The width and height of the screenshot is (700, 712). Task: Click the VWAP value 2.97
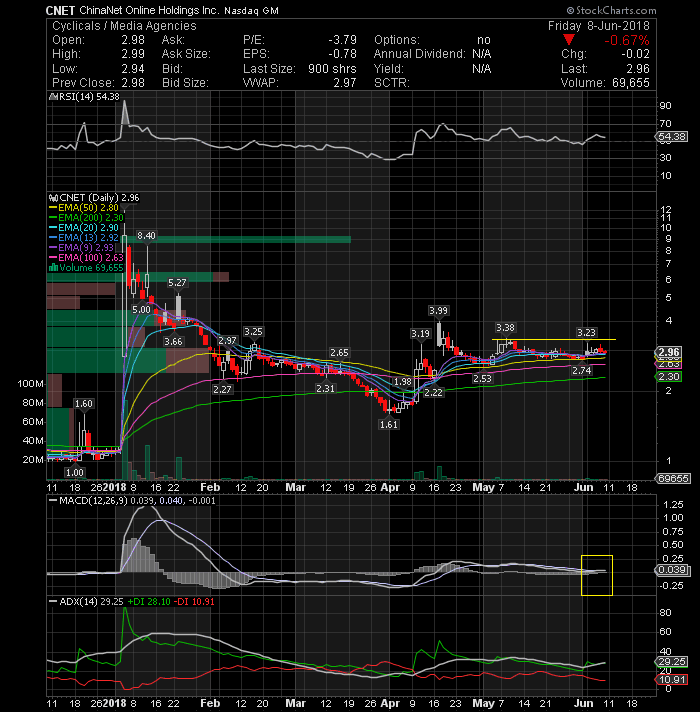tap(345, 83)
